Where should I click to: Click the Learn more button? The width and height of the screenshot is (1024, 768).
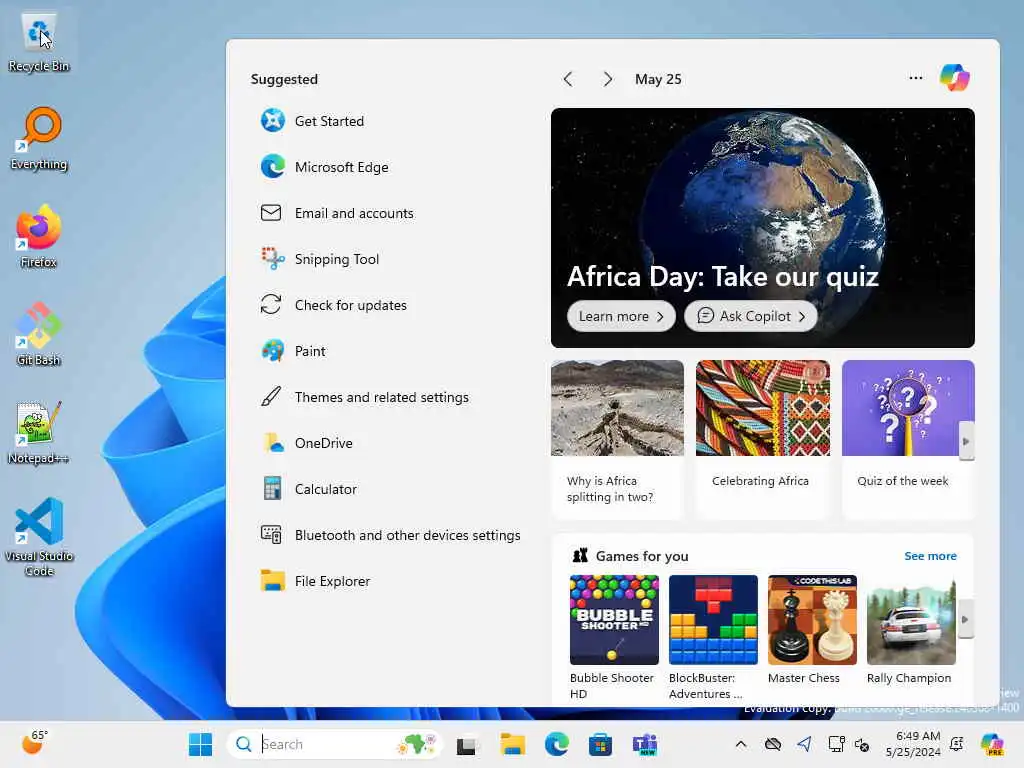621,316
